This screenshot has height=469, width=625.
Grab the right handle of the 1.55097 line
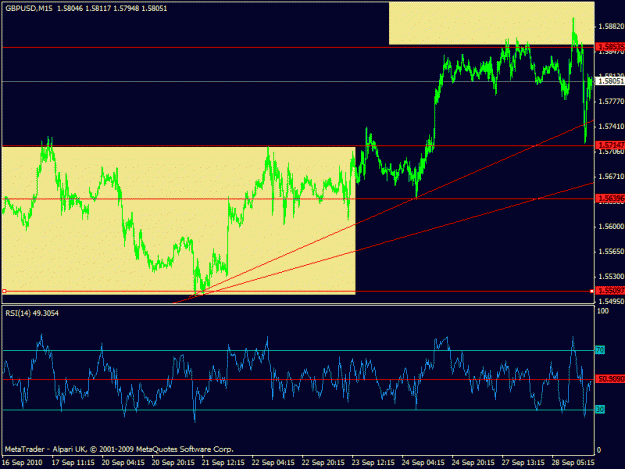click(592, 291)
